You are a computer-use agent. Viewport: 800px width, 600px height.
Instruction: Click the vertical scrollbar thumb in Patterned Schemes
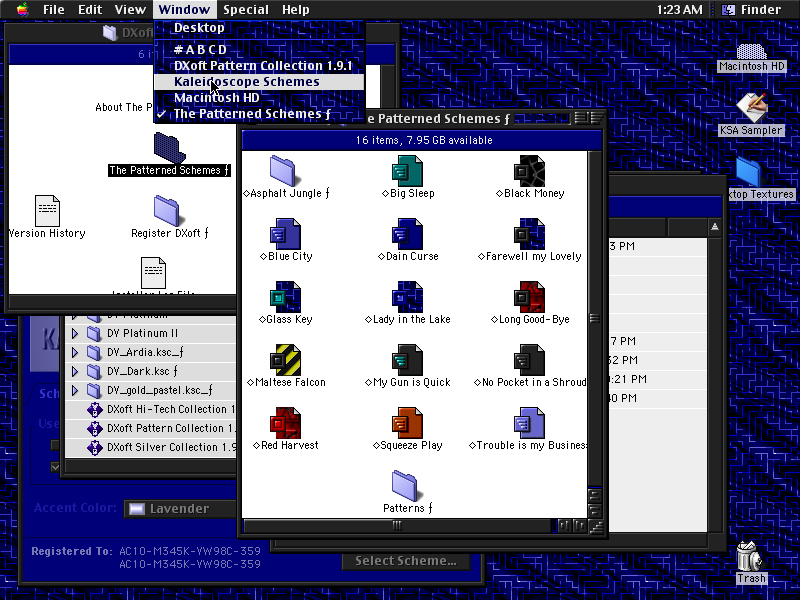[594, 318]
